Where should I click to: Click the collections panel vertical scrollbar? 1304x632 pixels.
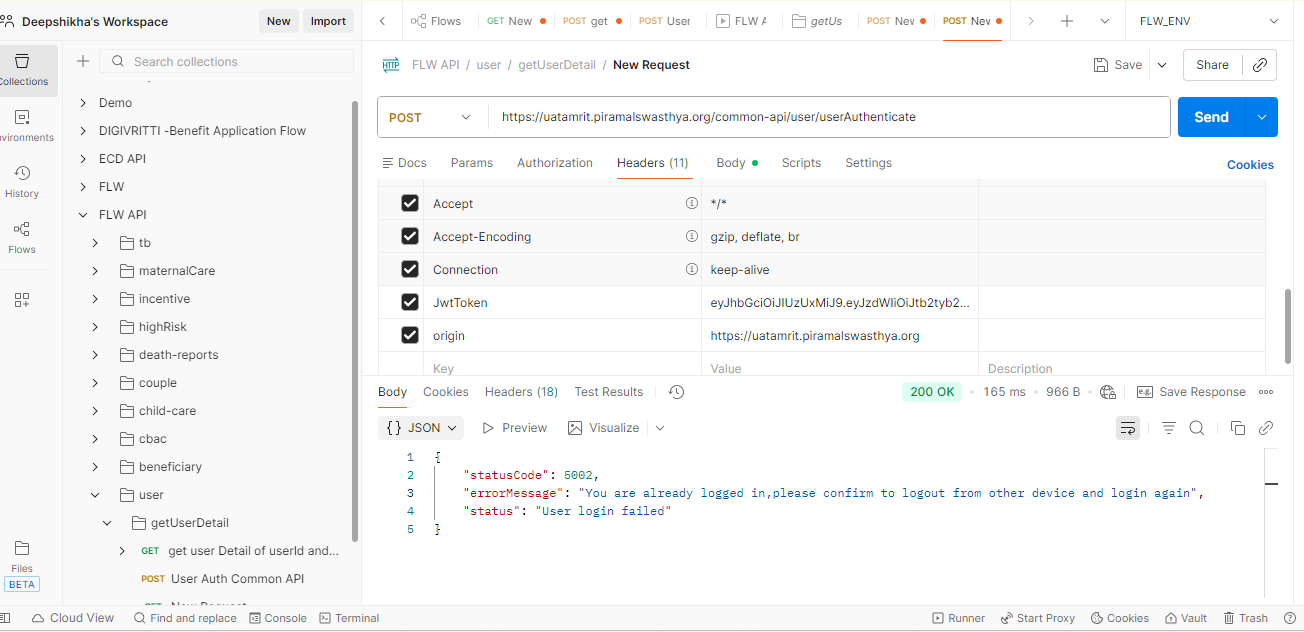pos(355,320)
